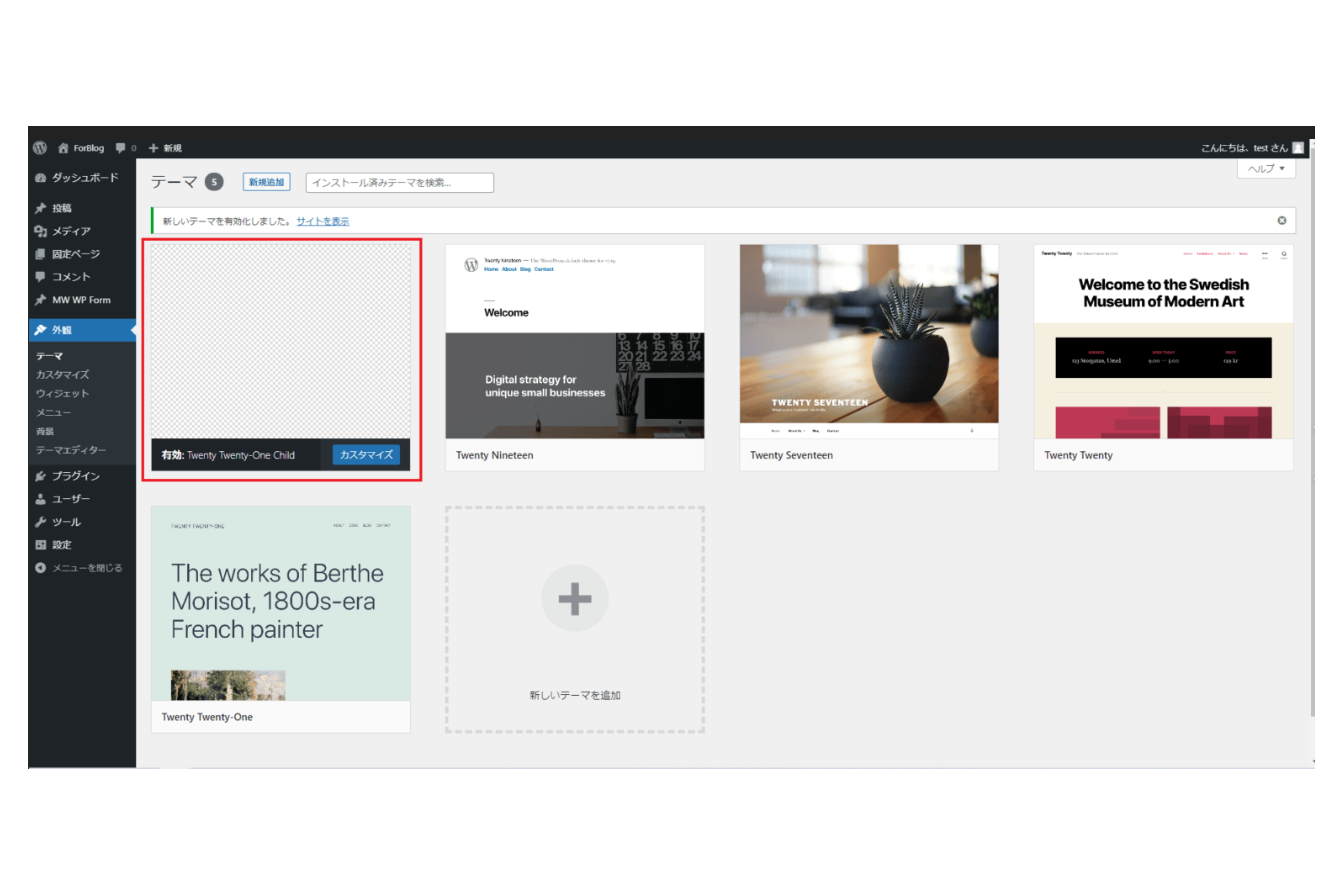Dismiss the theme activated notice
1344x896 pixels.
[1281, 220]
